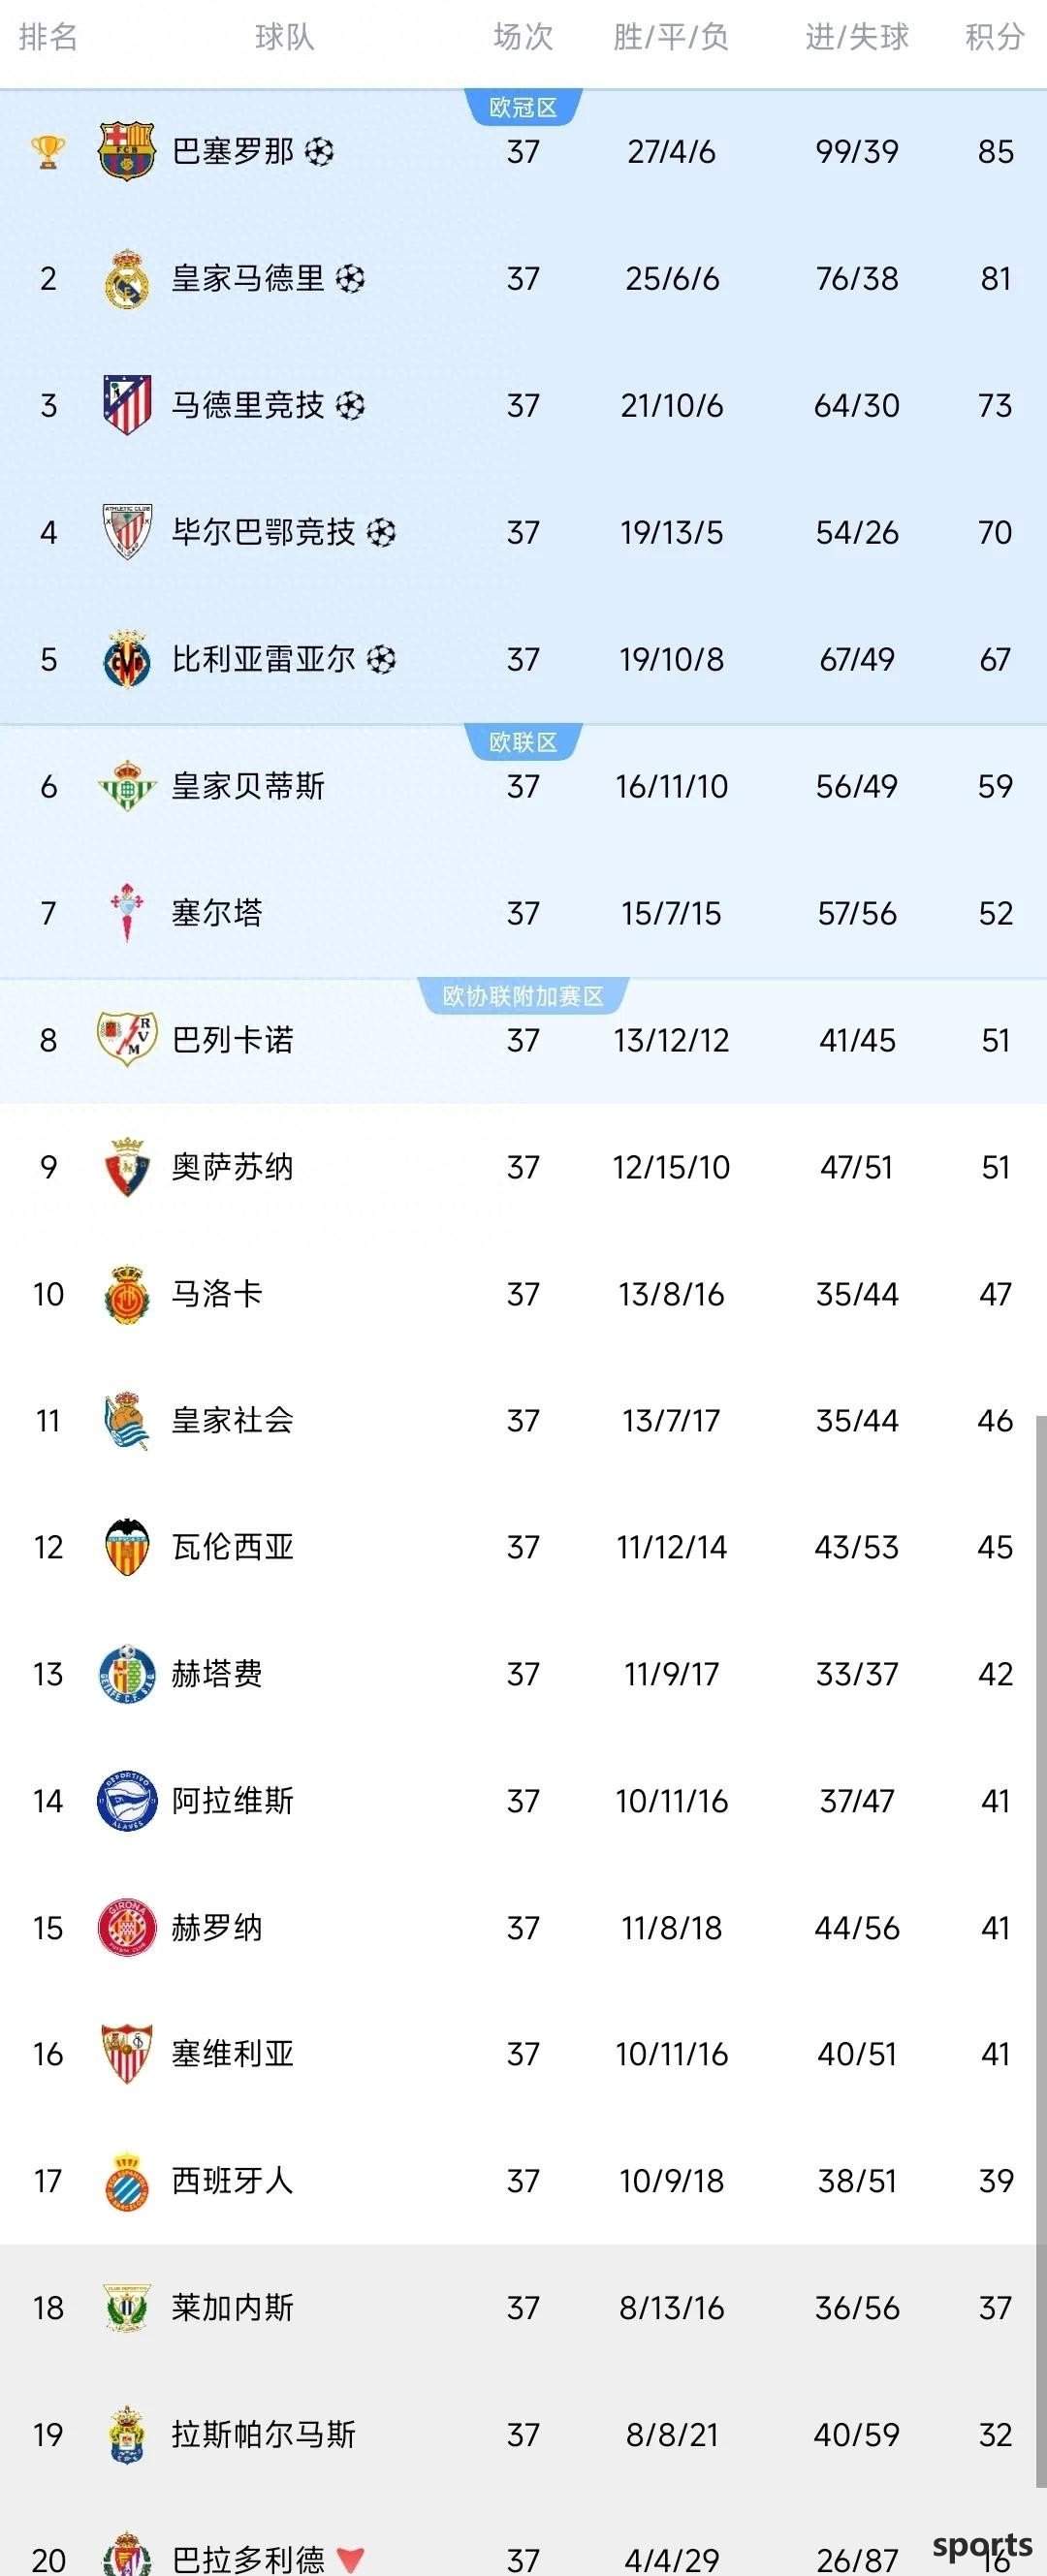Click the Barcelona club crest
Viewport: 1047px width, 2576px height.
point(126,151)
